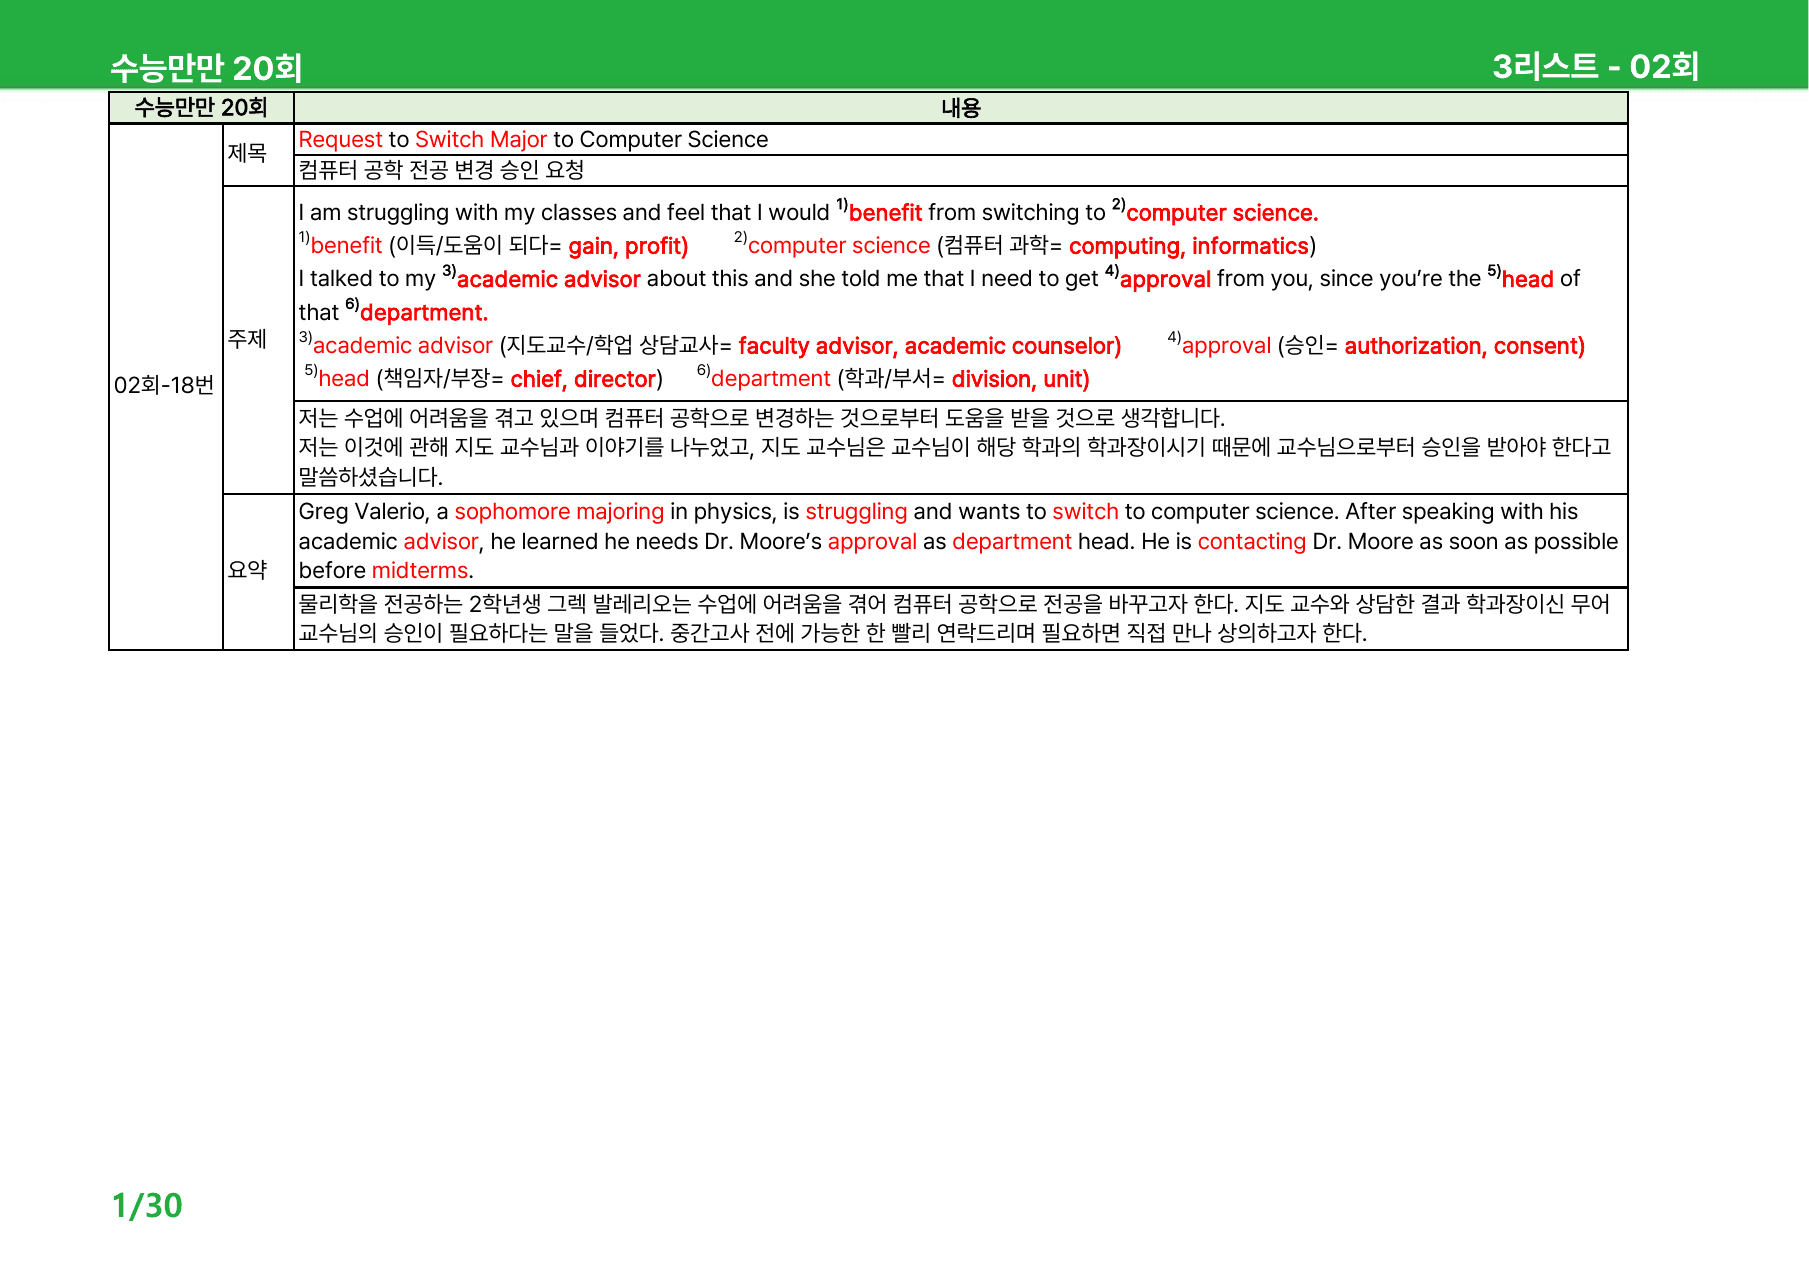
Task: Click the '주제' row label
Action: click(x=248, y=340)
